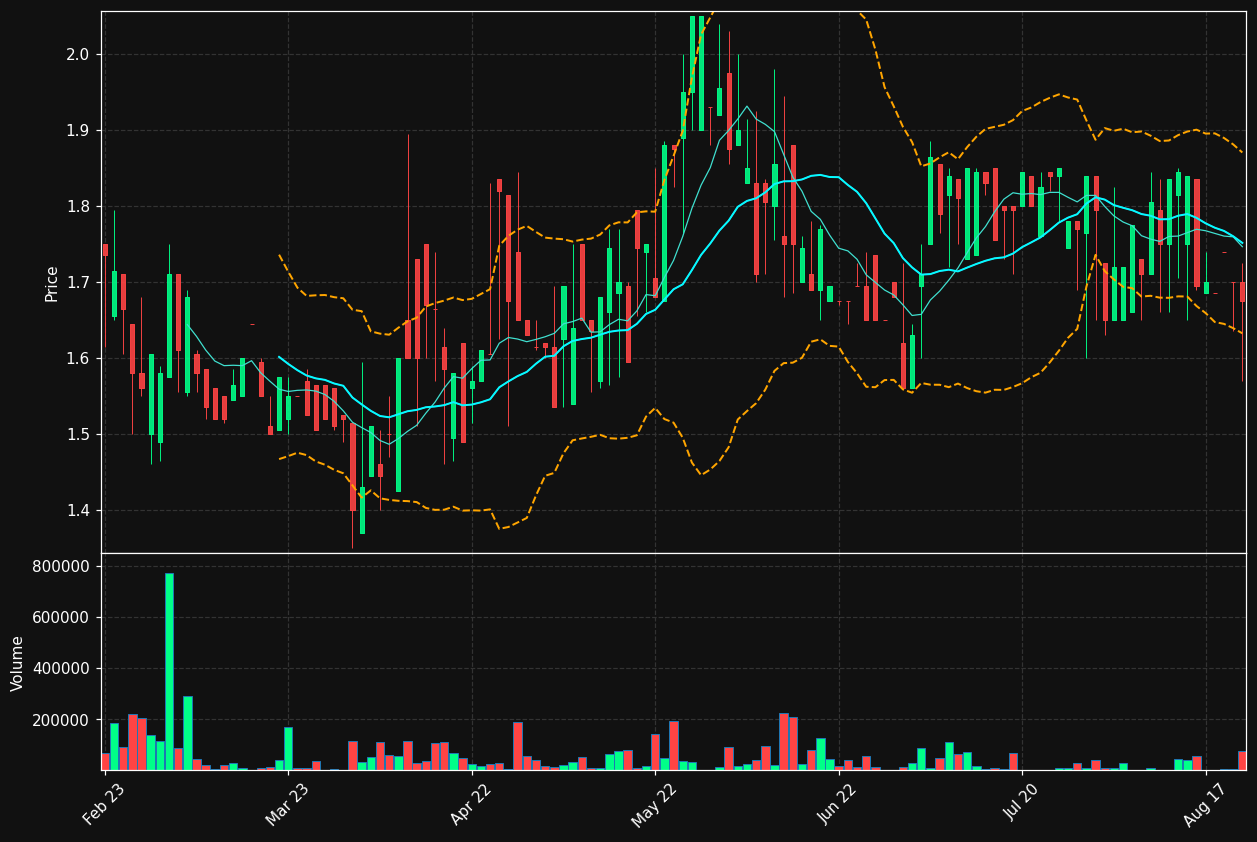The image size is (1257, 842).
Task: Click the 1.6 price axis label
Action: [x=78, y=358]
